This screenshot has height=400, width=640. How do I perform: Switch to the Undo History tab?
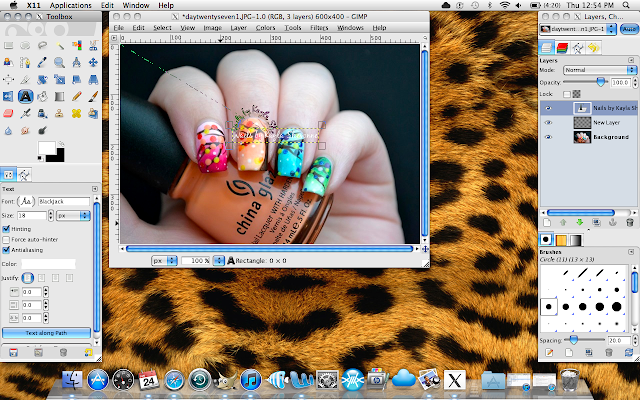coord(593,48)
